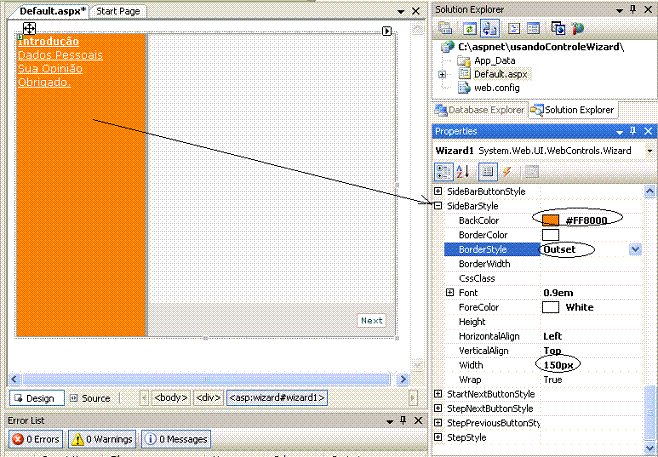The width and height of the screenshot is (658, 457).
Task: Click the BorderColor empty swatch
Action: coord(550,235)
